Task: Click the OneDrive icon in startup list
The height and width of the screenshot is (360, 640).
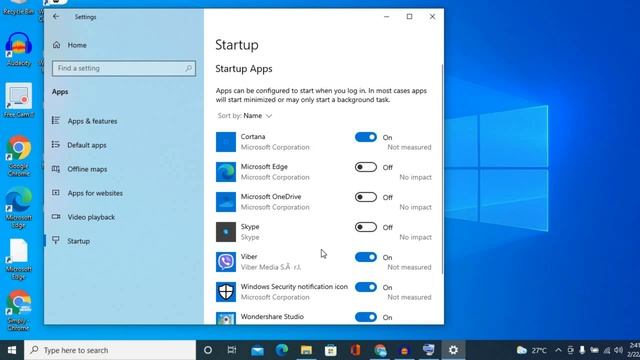Action: click(x=226, y=202)
